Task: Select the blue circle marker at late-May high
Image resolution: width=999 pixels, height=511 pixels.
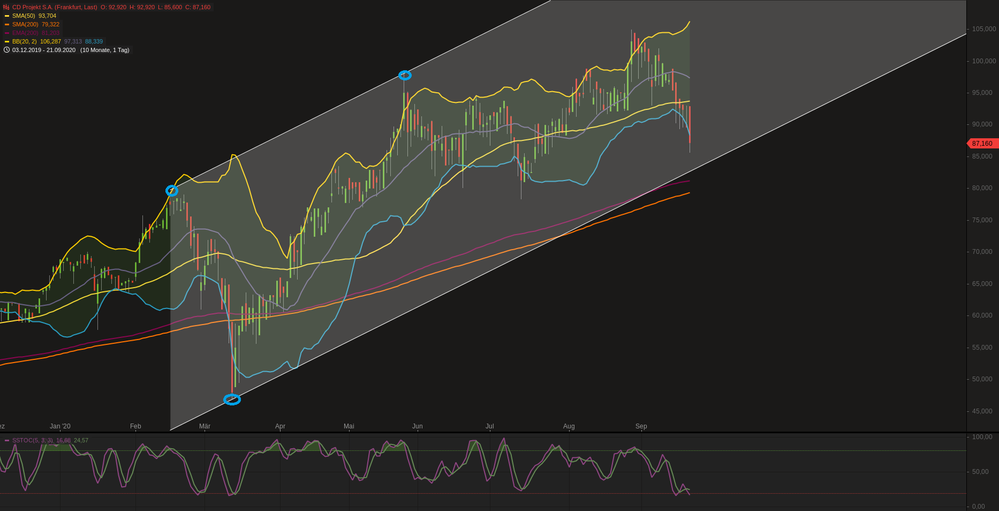Action: [405, 75]
